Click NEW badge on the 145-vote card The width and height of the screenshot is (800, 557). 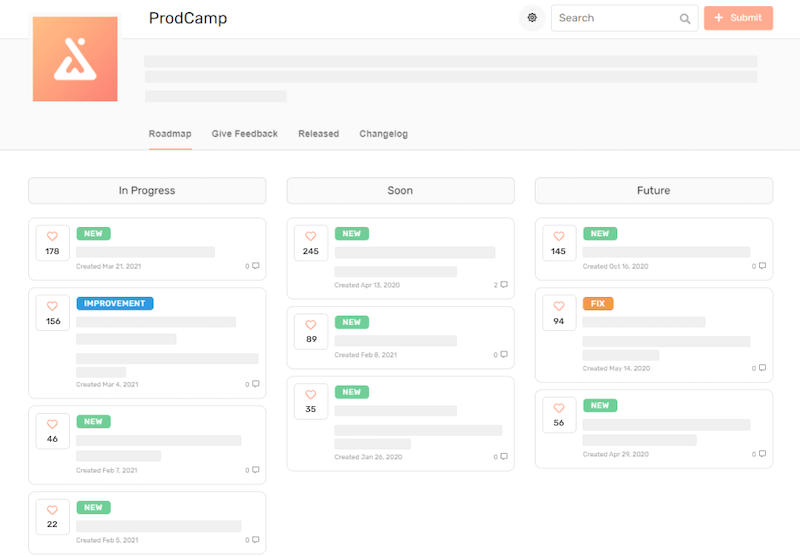click(600, 234)
